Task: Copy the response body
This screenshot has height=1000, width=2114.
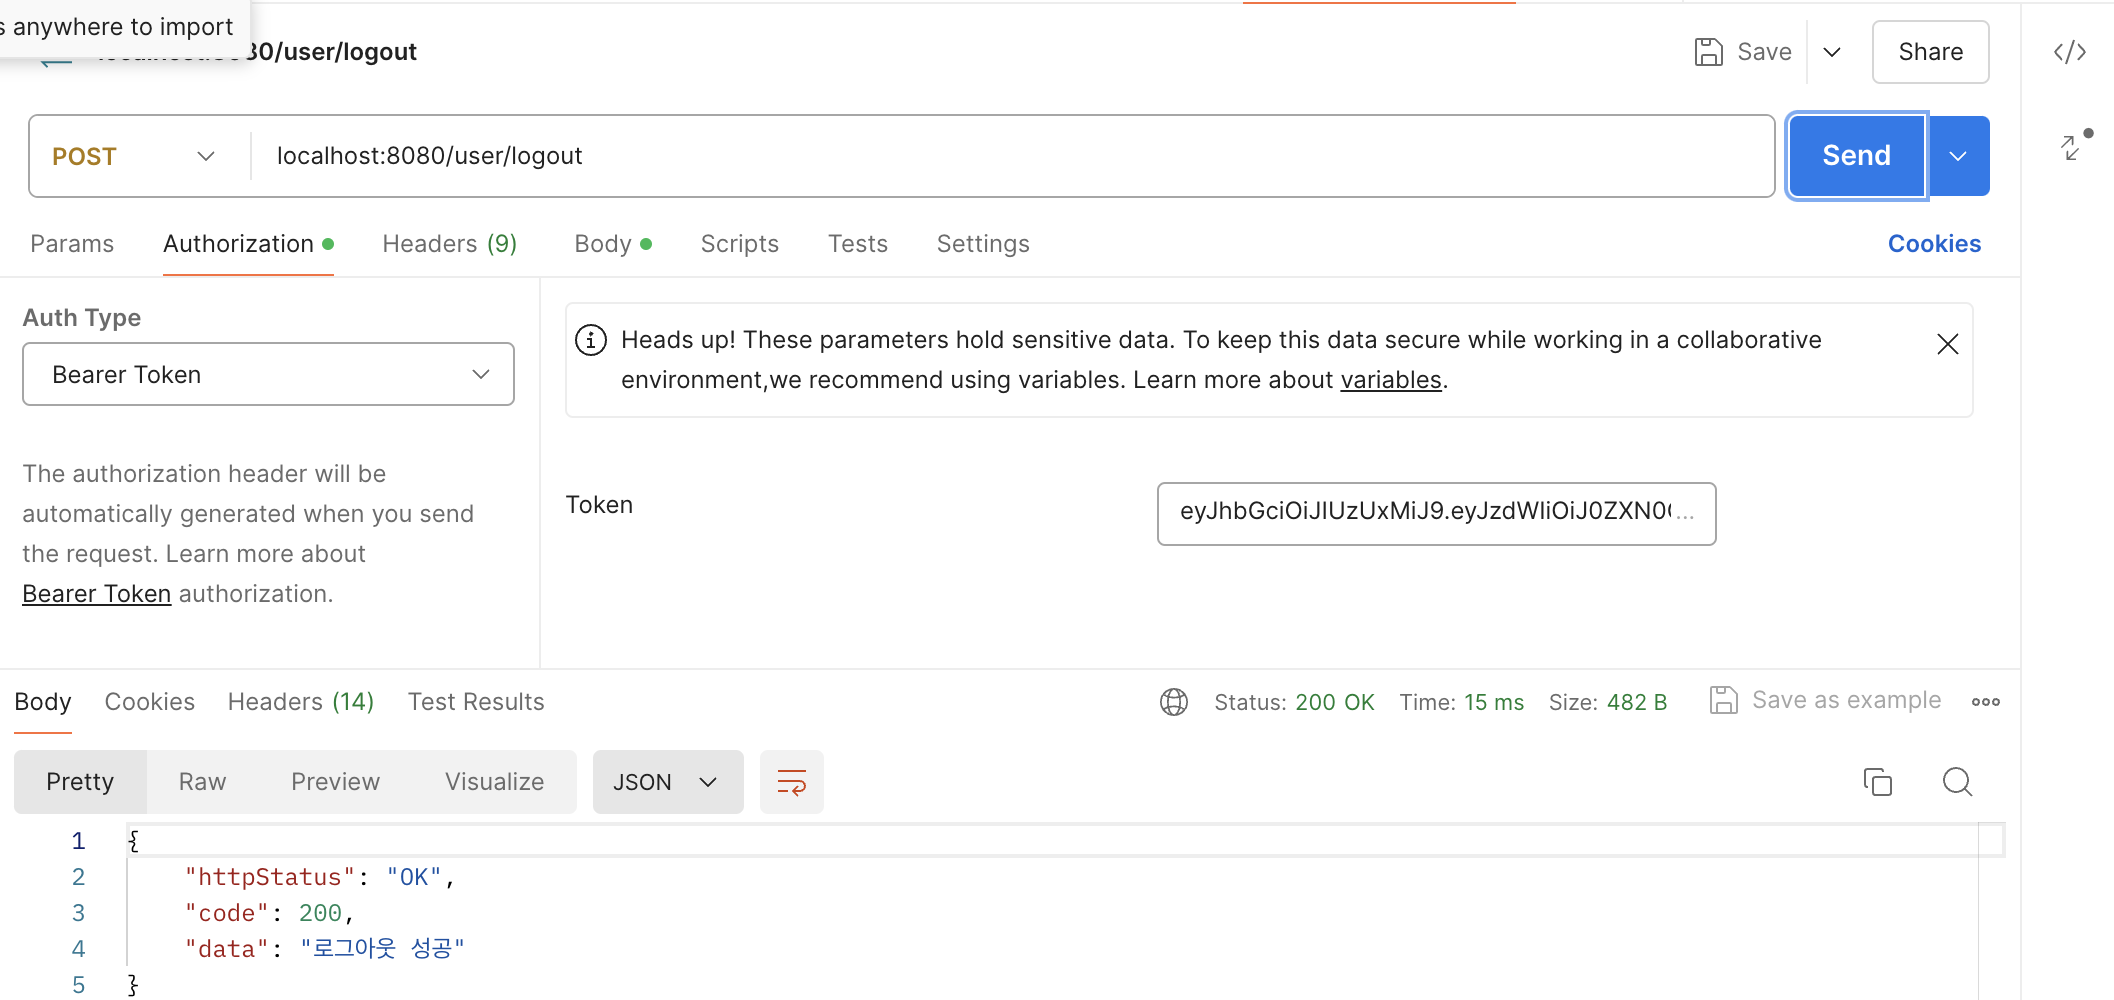Action: click(1878, 782)
